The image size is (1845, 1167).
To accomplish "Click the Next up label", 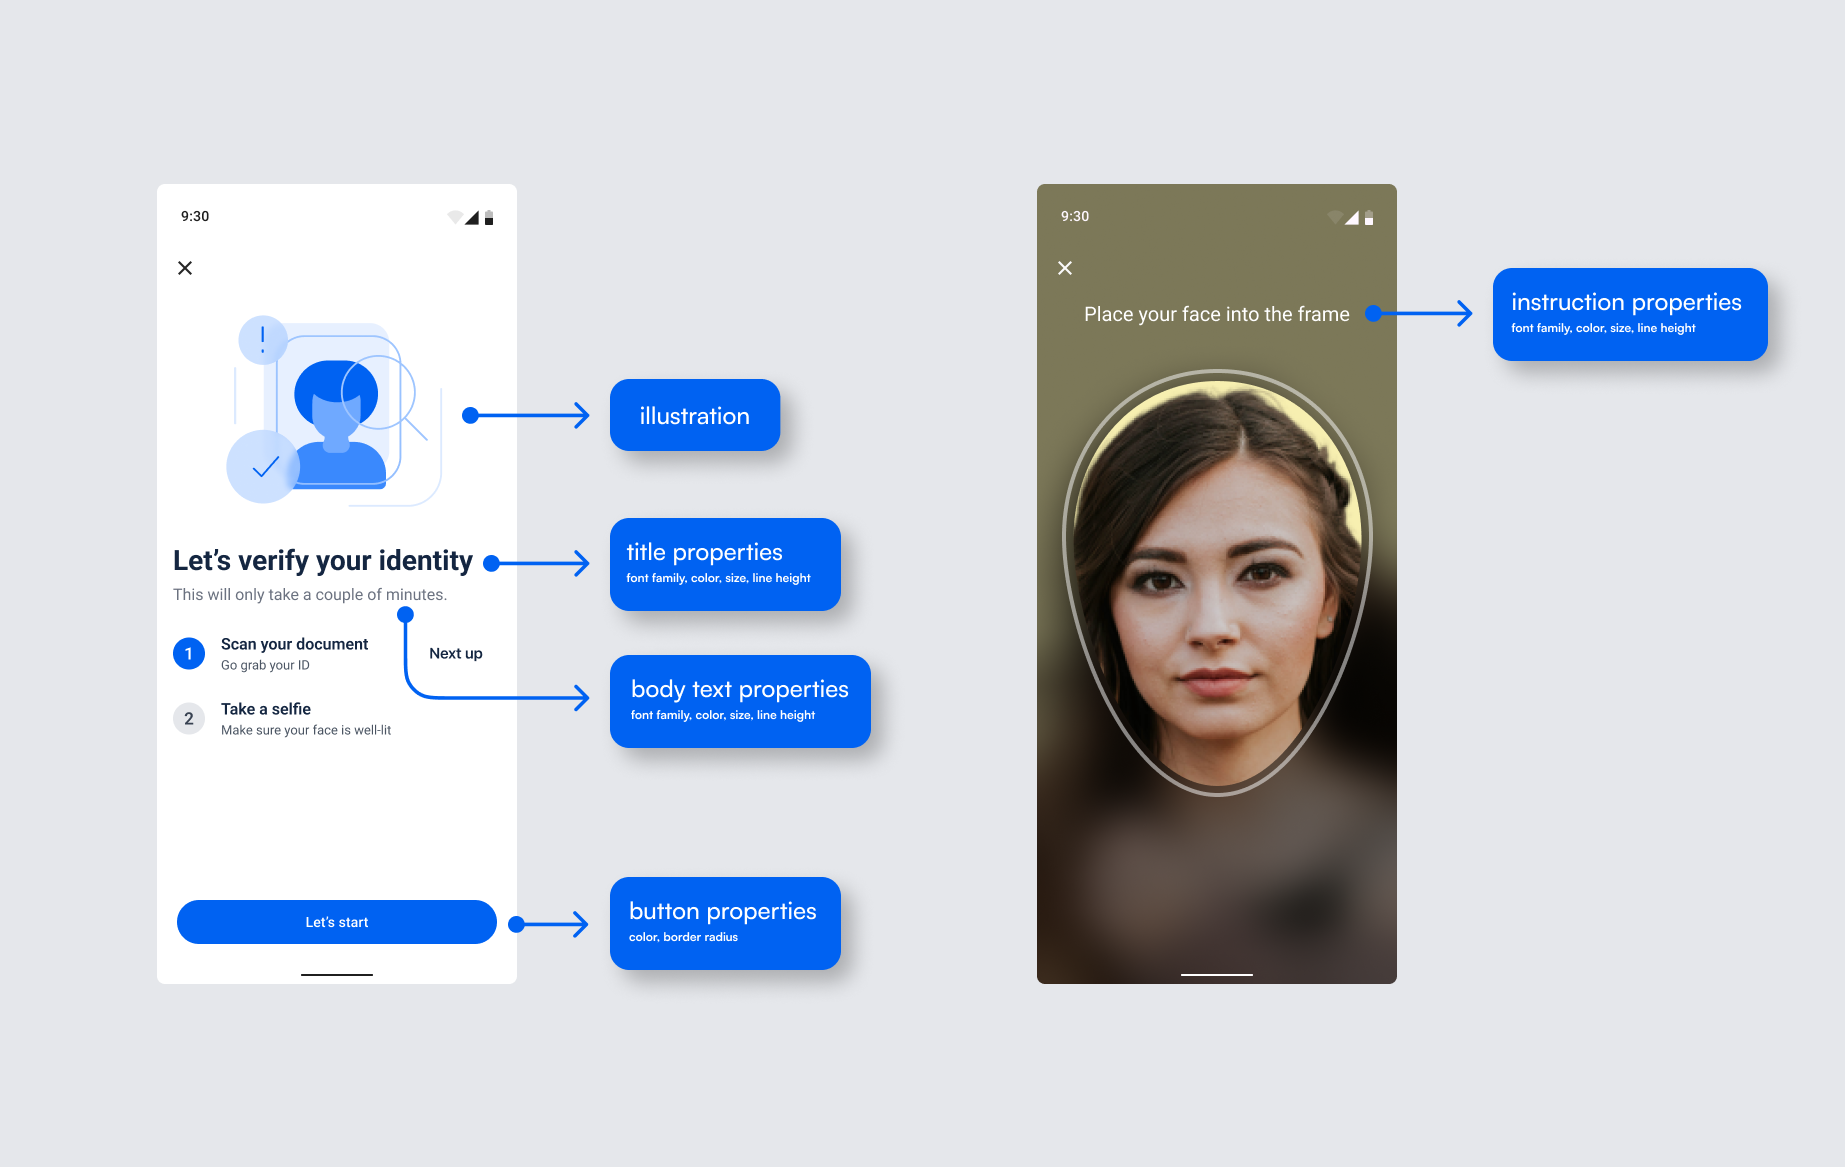I will pyautogui.click(x=455, y=654).
